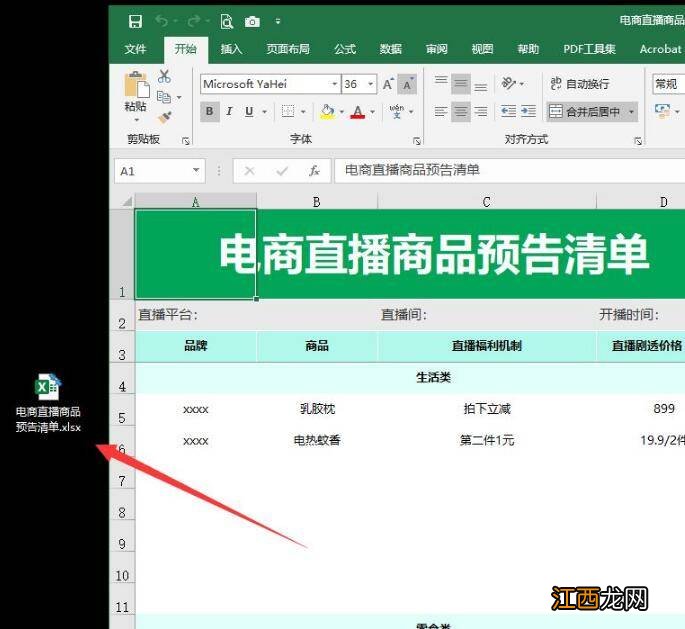Expand the underline style arrow
This screenshot has height=629, width=685.
tap(264, 112)
